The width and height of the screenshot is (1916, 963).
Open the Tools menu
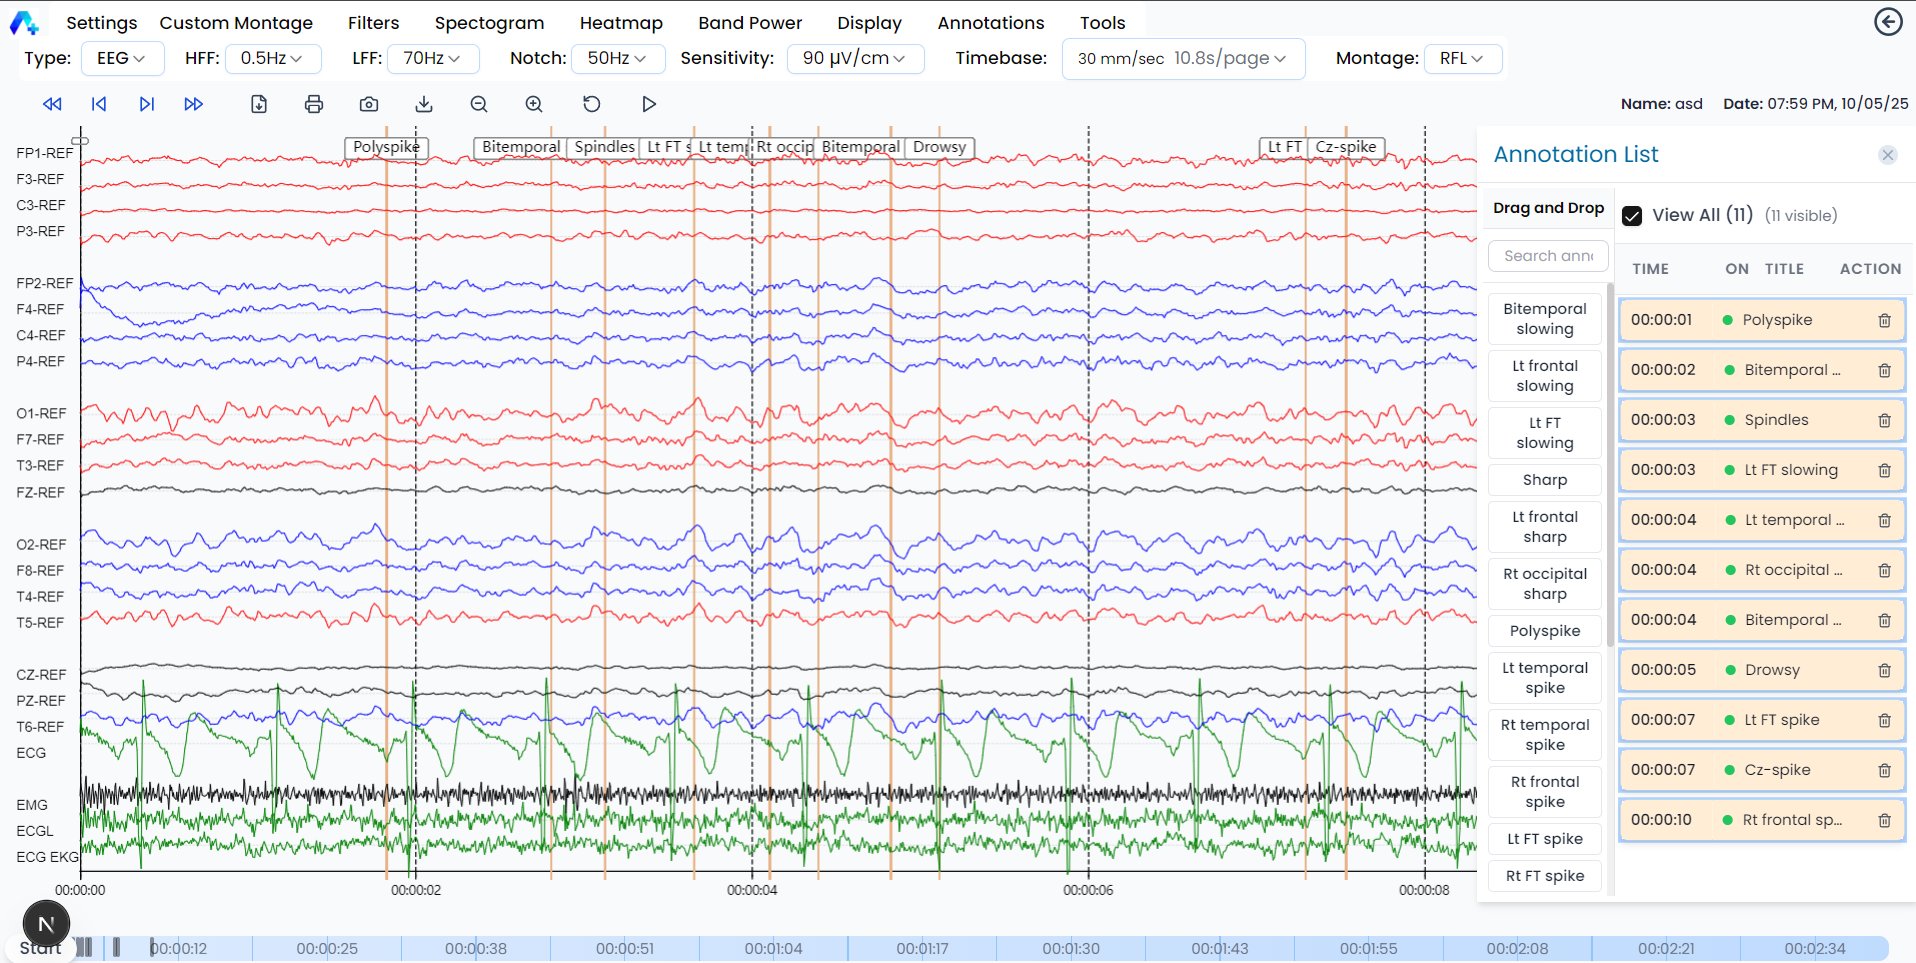click(1103, 23)
